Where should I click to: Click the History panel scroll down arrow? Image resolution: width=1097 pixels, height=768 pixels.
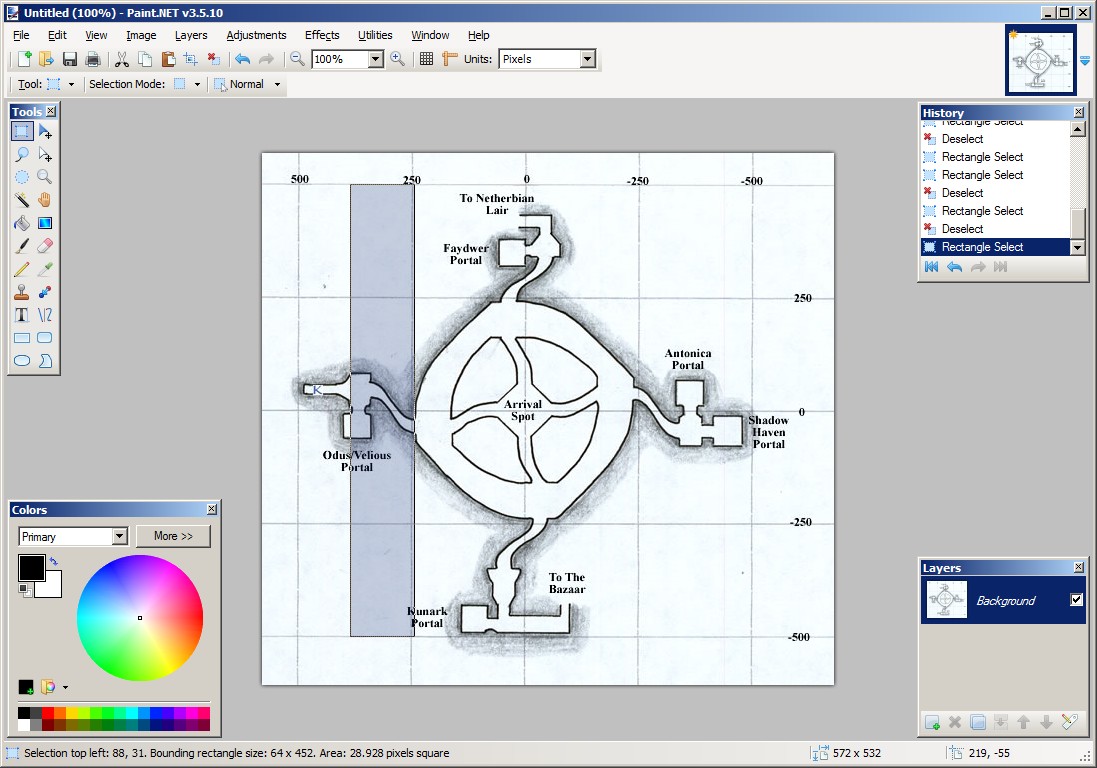pyautogui.click(x=1077, y=248)
